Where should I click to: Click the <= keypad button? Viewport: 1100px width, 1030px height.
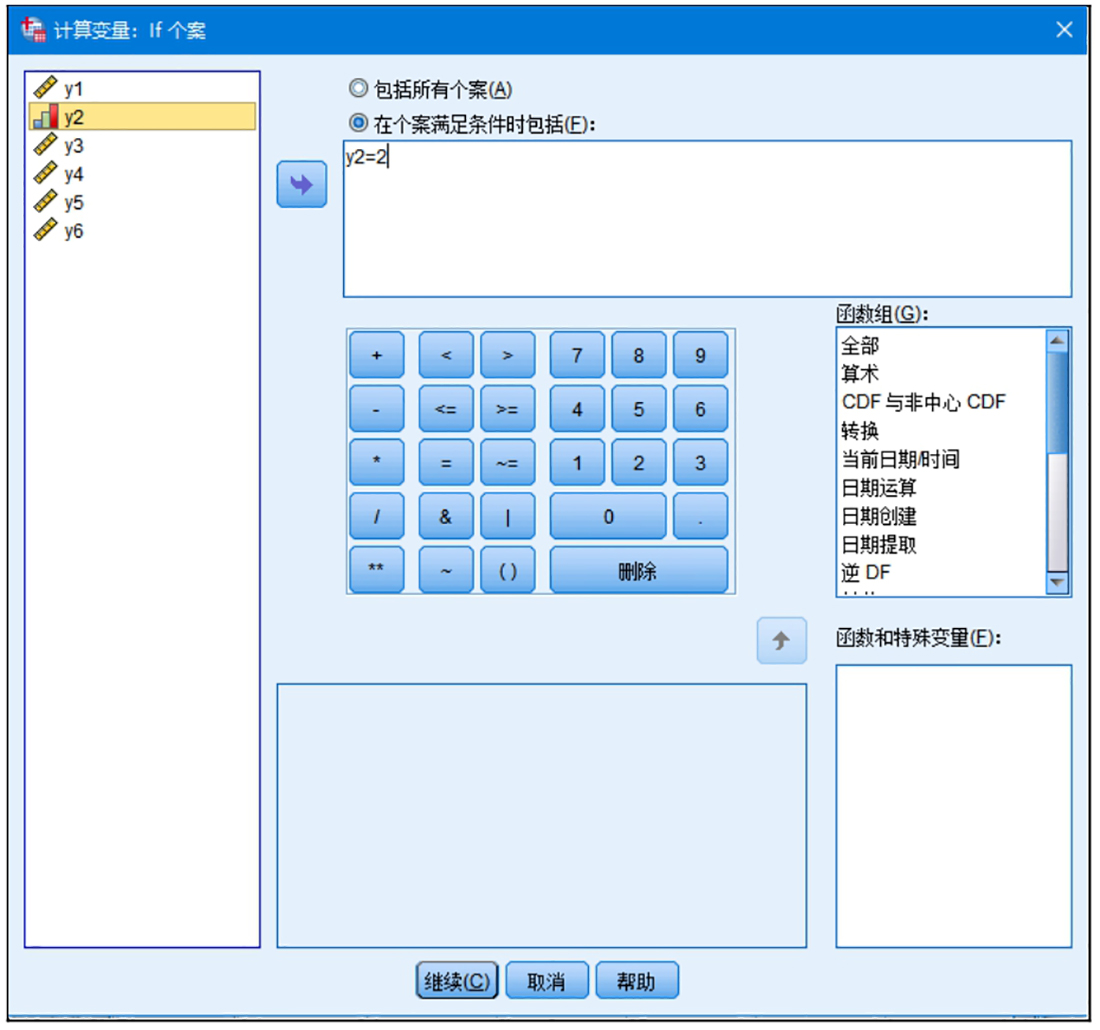[x=446, y=409]
